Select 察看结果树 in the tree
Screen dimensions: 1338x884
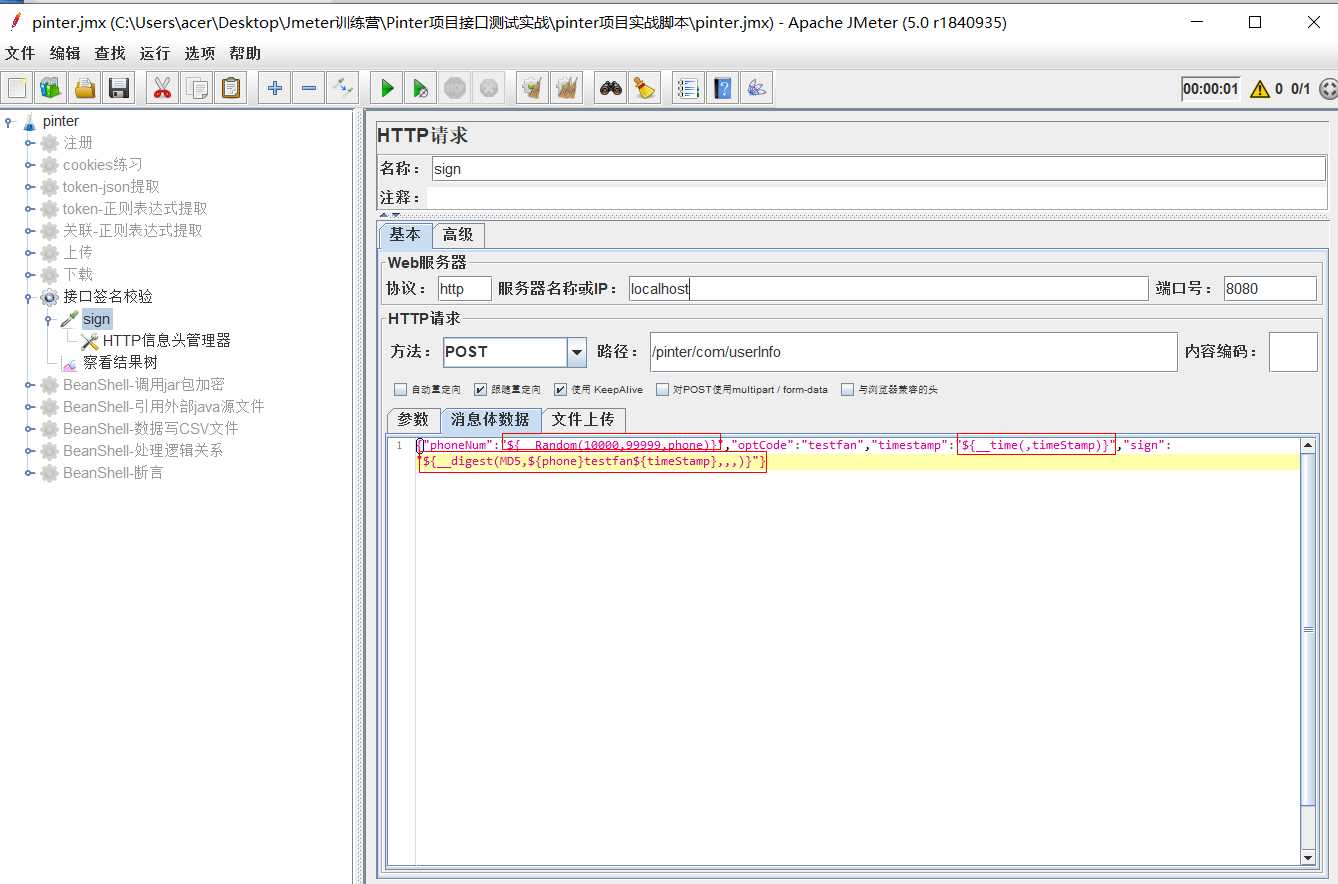coord(120,363)
